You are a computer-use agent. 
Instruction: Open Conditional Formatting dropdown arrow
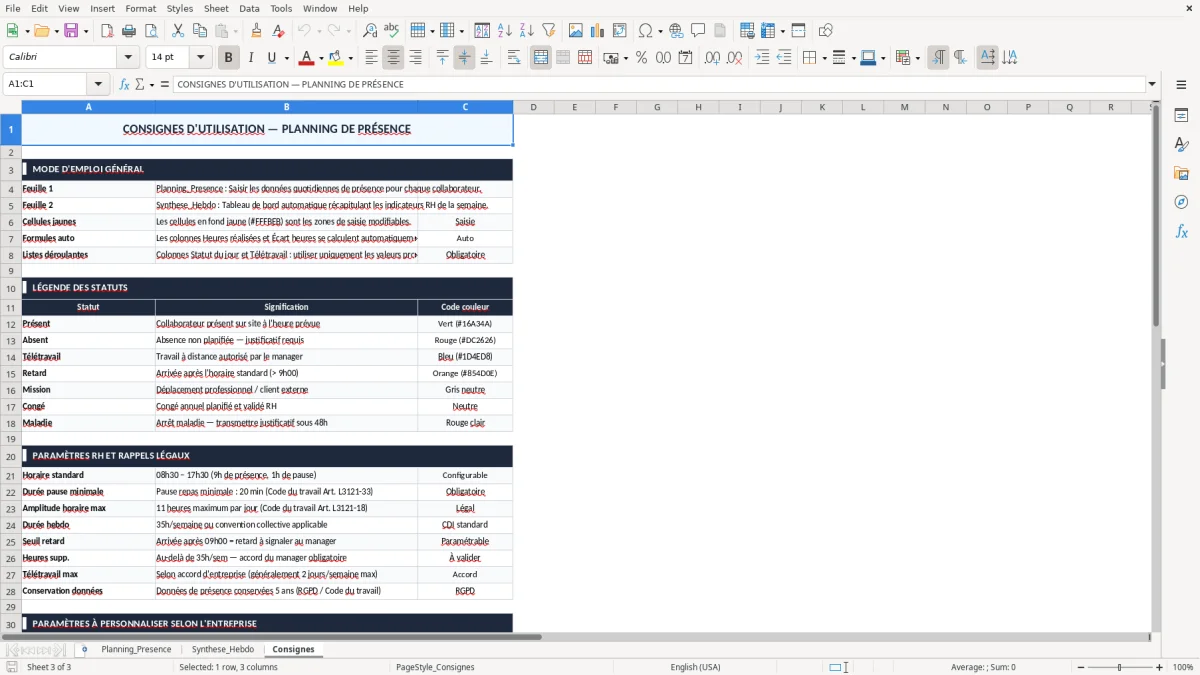[x=917, y=58]
